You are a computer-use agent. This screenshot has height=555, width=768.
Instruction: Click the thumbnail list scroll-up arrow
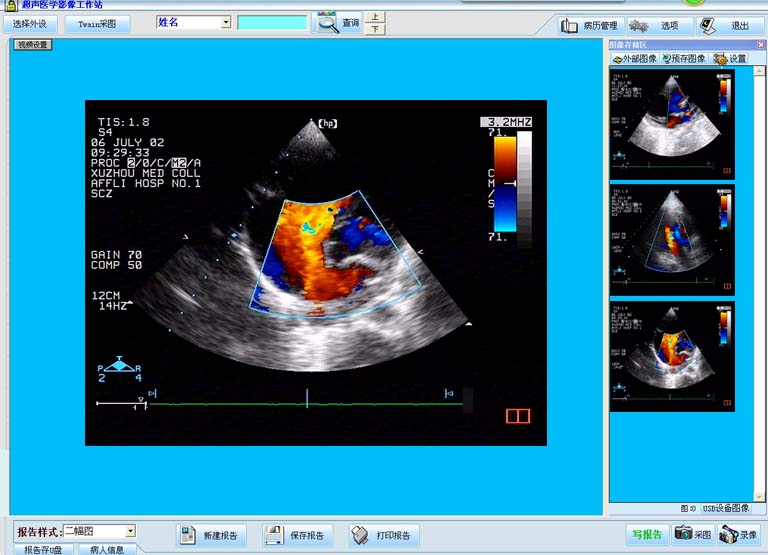coord(759,71)
